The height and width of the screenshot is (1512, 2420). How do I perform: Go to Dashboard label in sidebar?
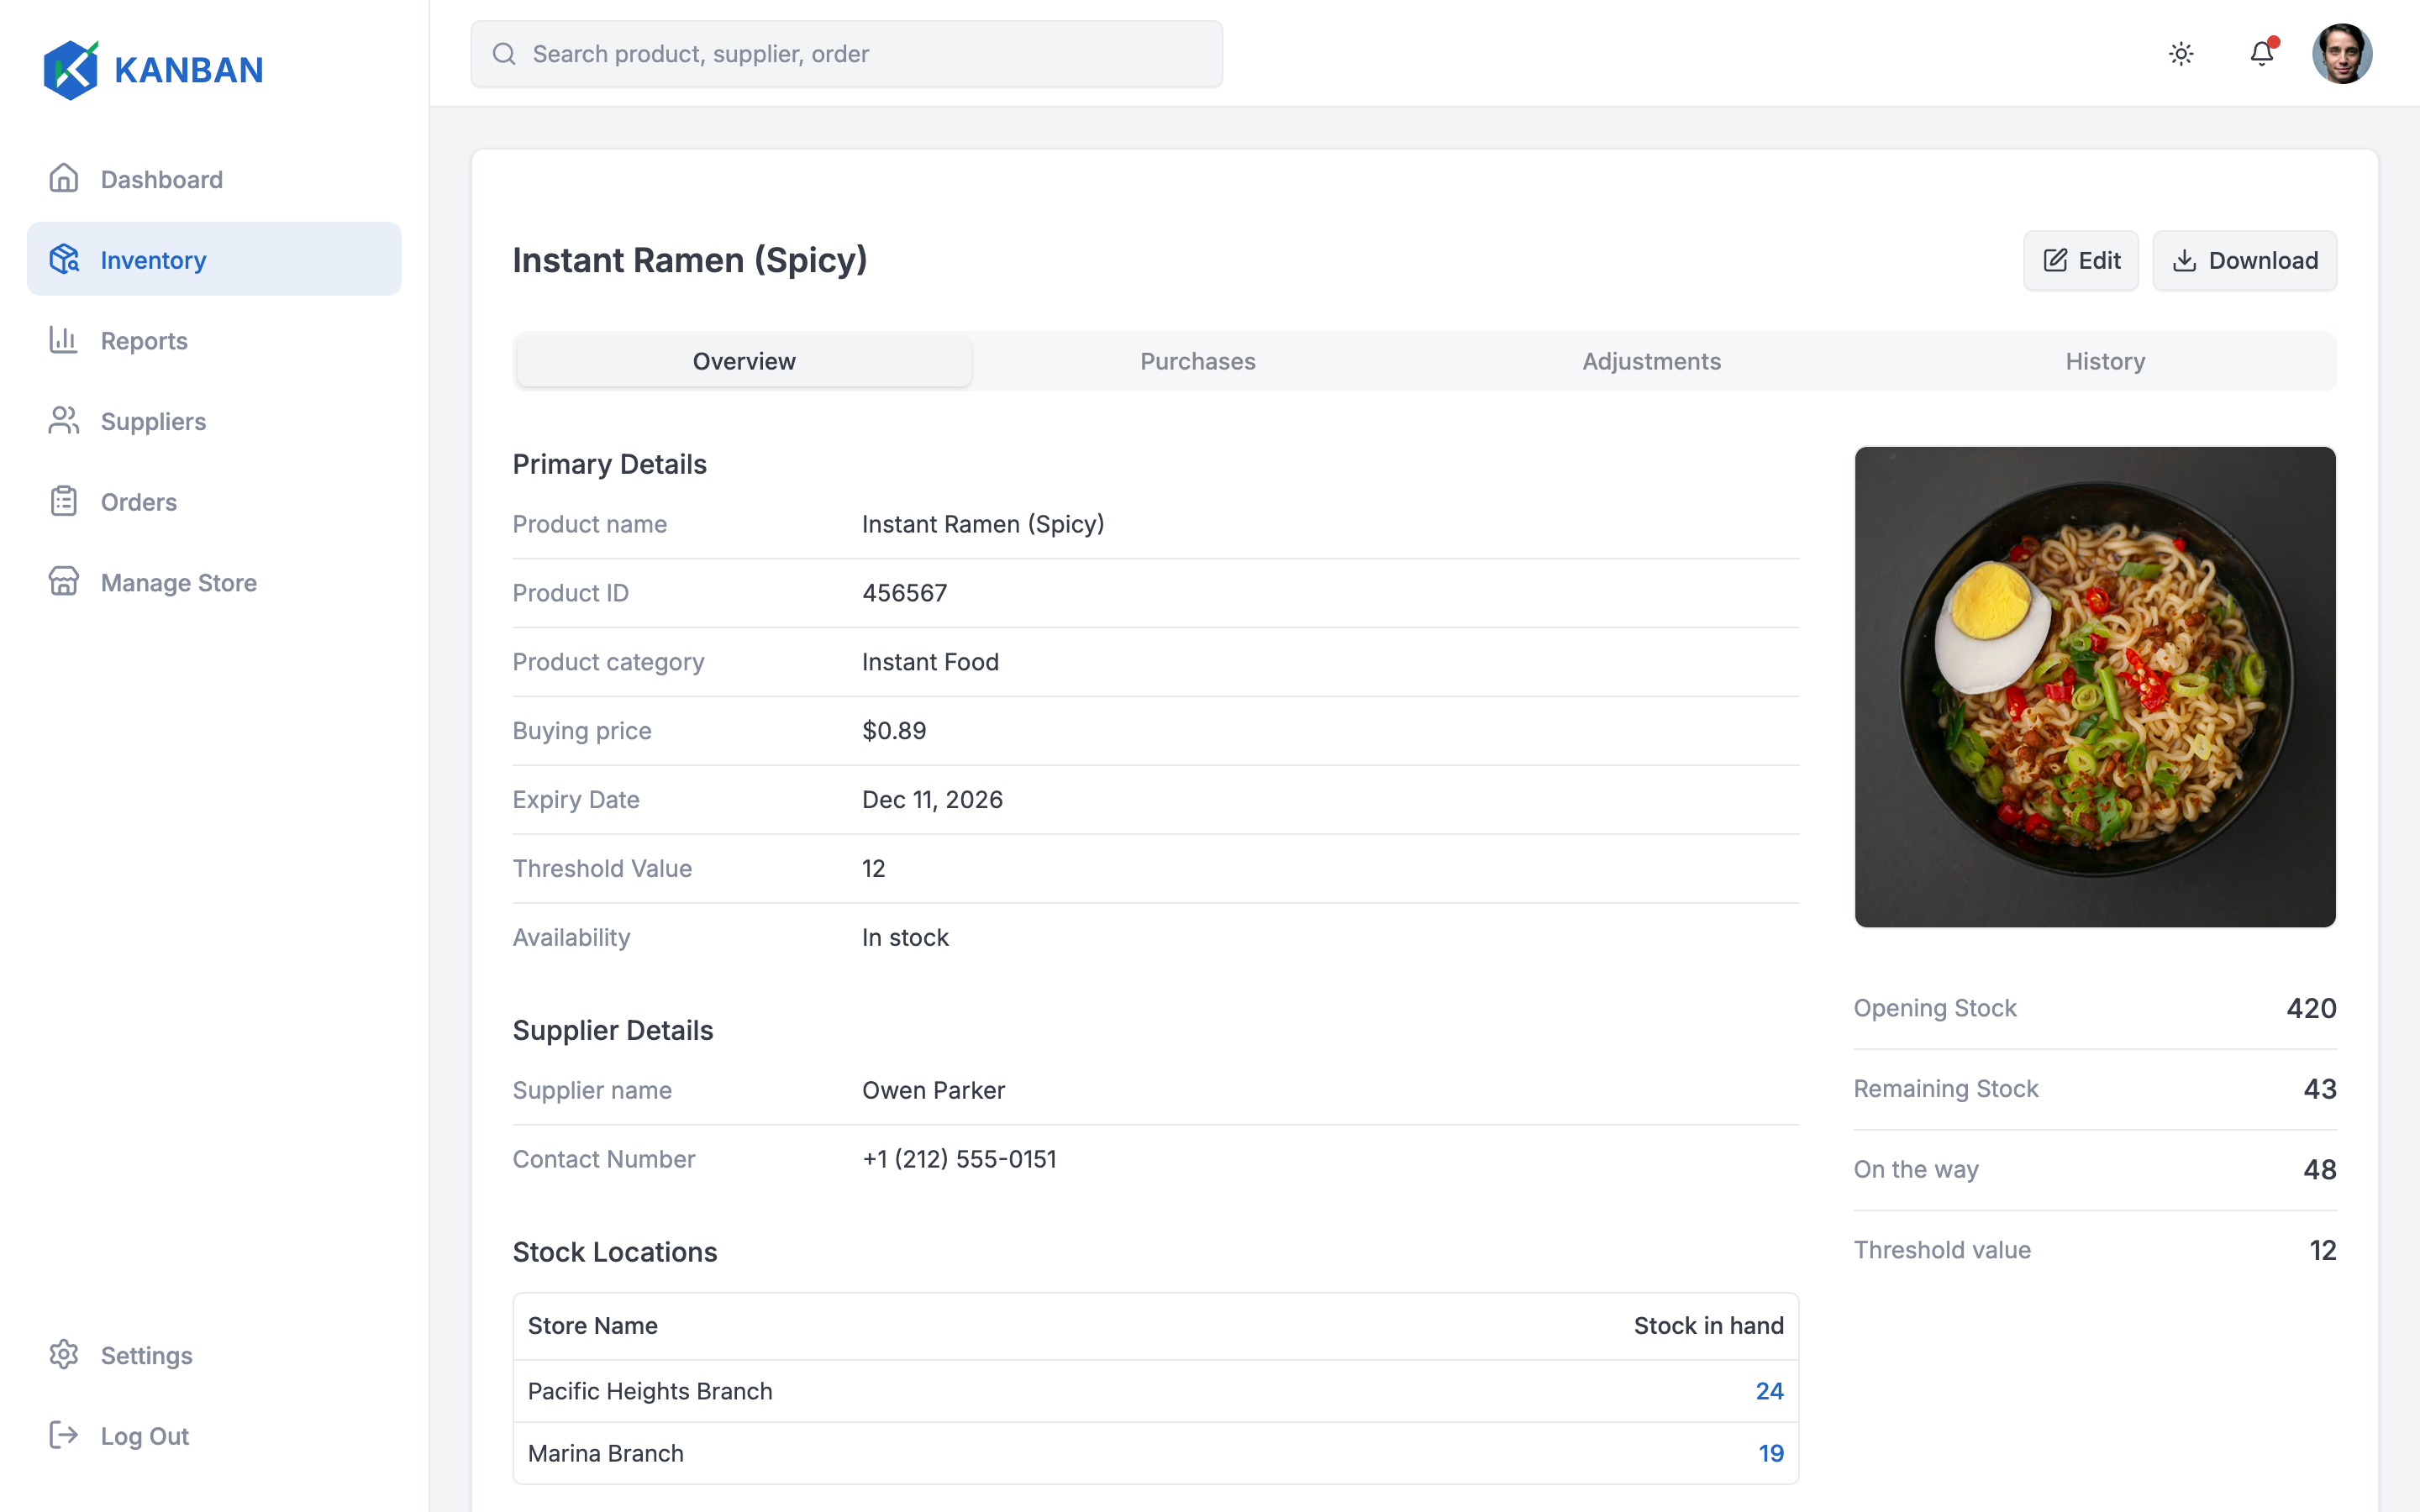click(x=162, y=180)
